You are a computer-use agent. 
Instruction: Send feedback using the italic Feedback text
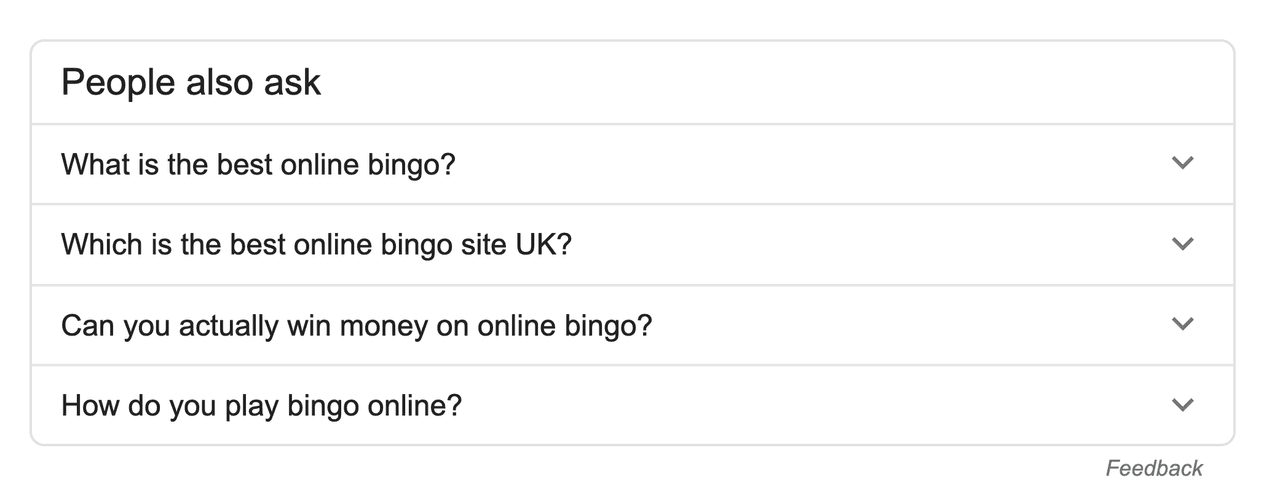(1154, 468)
